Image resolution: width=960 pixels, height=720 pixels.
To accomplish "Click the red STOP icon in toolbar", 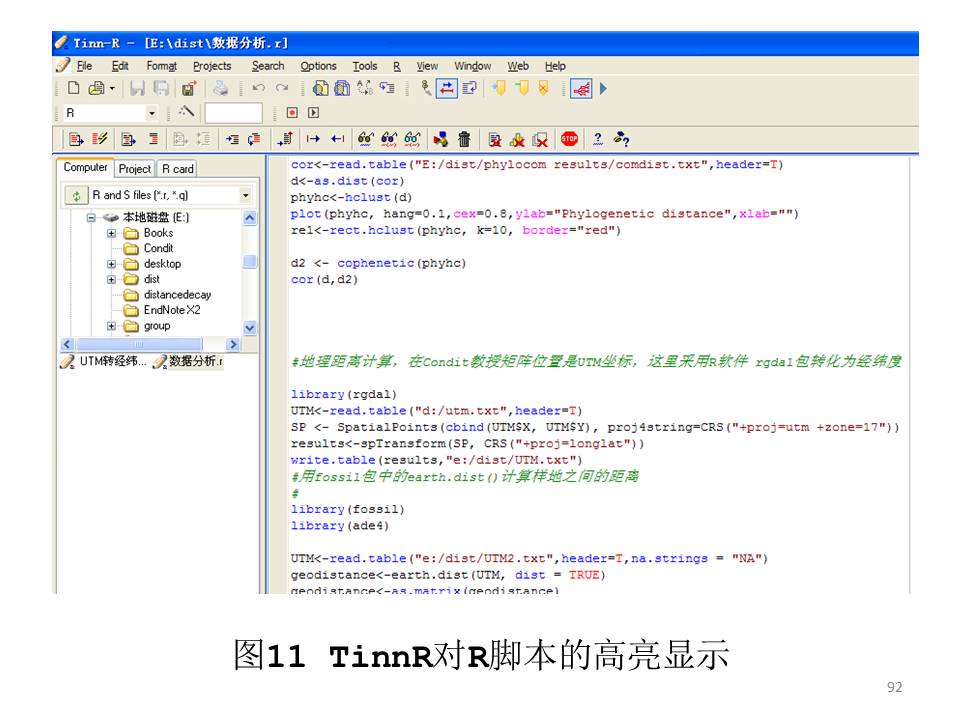I will (569, 140).
